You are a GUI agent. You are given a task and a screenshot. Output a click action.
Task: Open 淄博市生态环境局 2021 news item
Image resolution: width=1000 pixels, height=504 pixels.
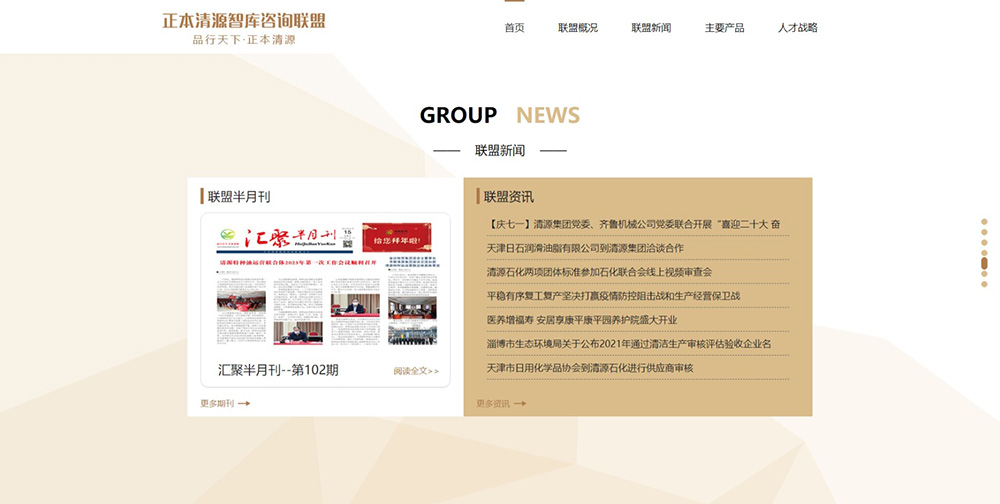pos(628,344)
